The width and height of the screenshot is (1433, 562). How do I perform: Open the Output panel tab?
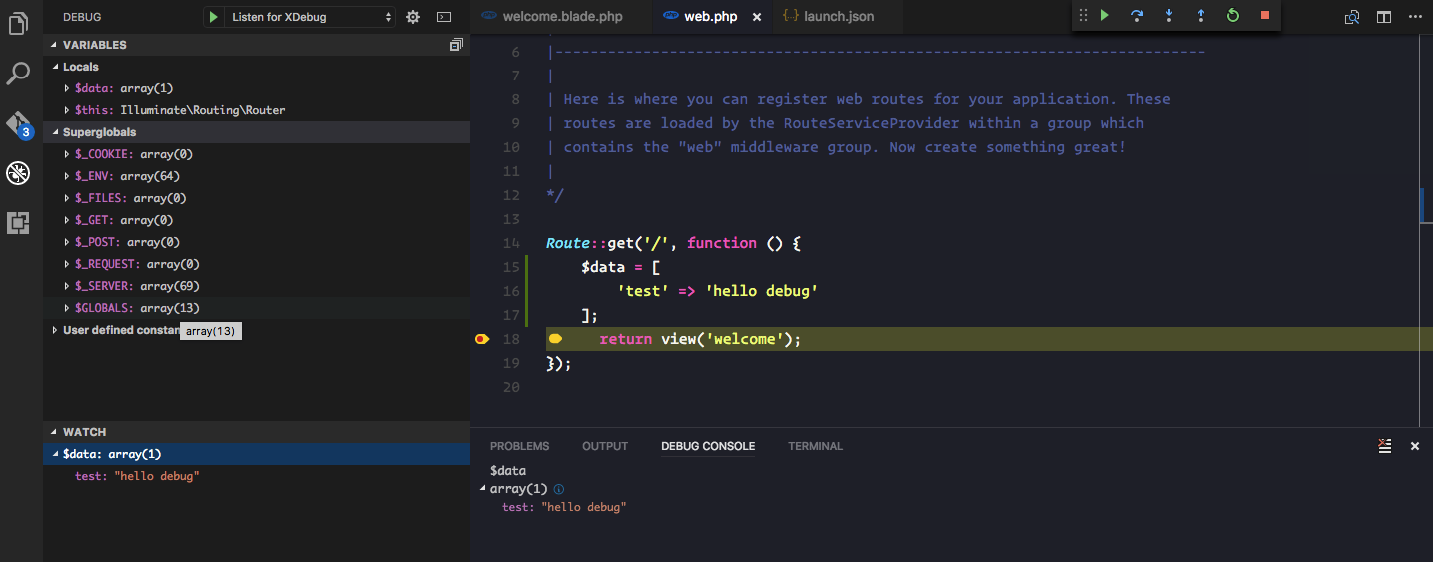point(605,446)
